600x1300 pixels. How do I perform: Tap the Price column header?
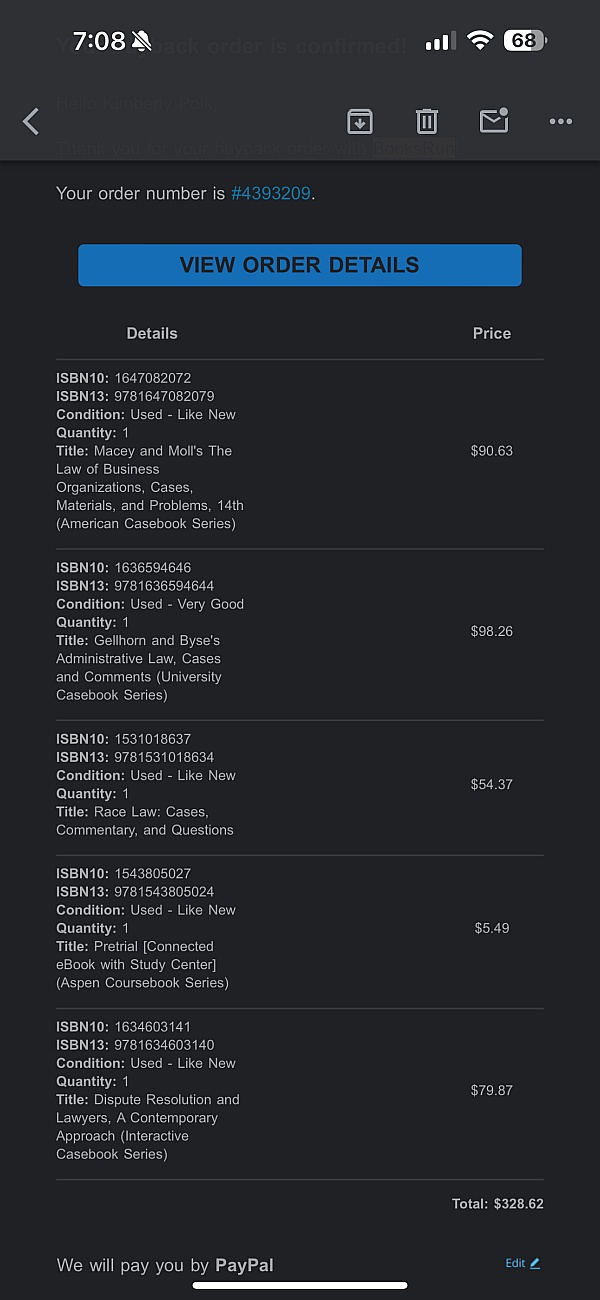coord(492,334)
